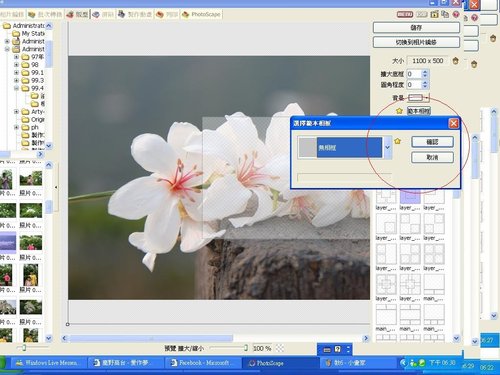Collapse the left panel with the arrow handle

coord(56,187)
